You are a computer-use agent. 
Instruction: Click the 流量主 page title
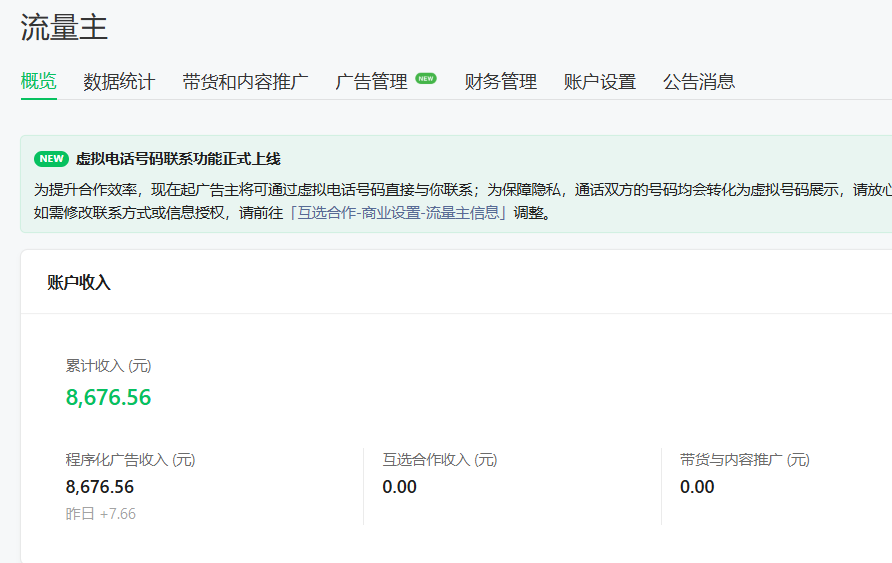click(x=64, y=27)
